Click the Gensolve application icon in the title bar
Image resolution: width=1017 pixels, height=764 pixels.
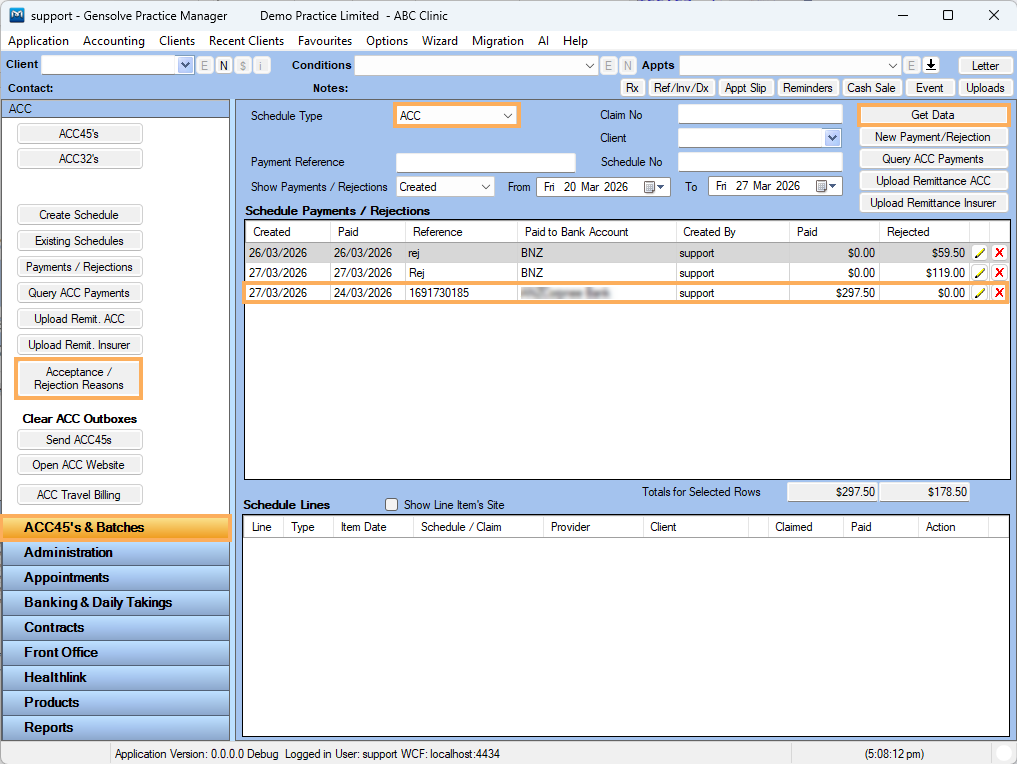pos(17,15)
